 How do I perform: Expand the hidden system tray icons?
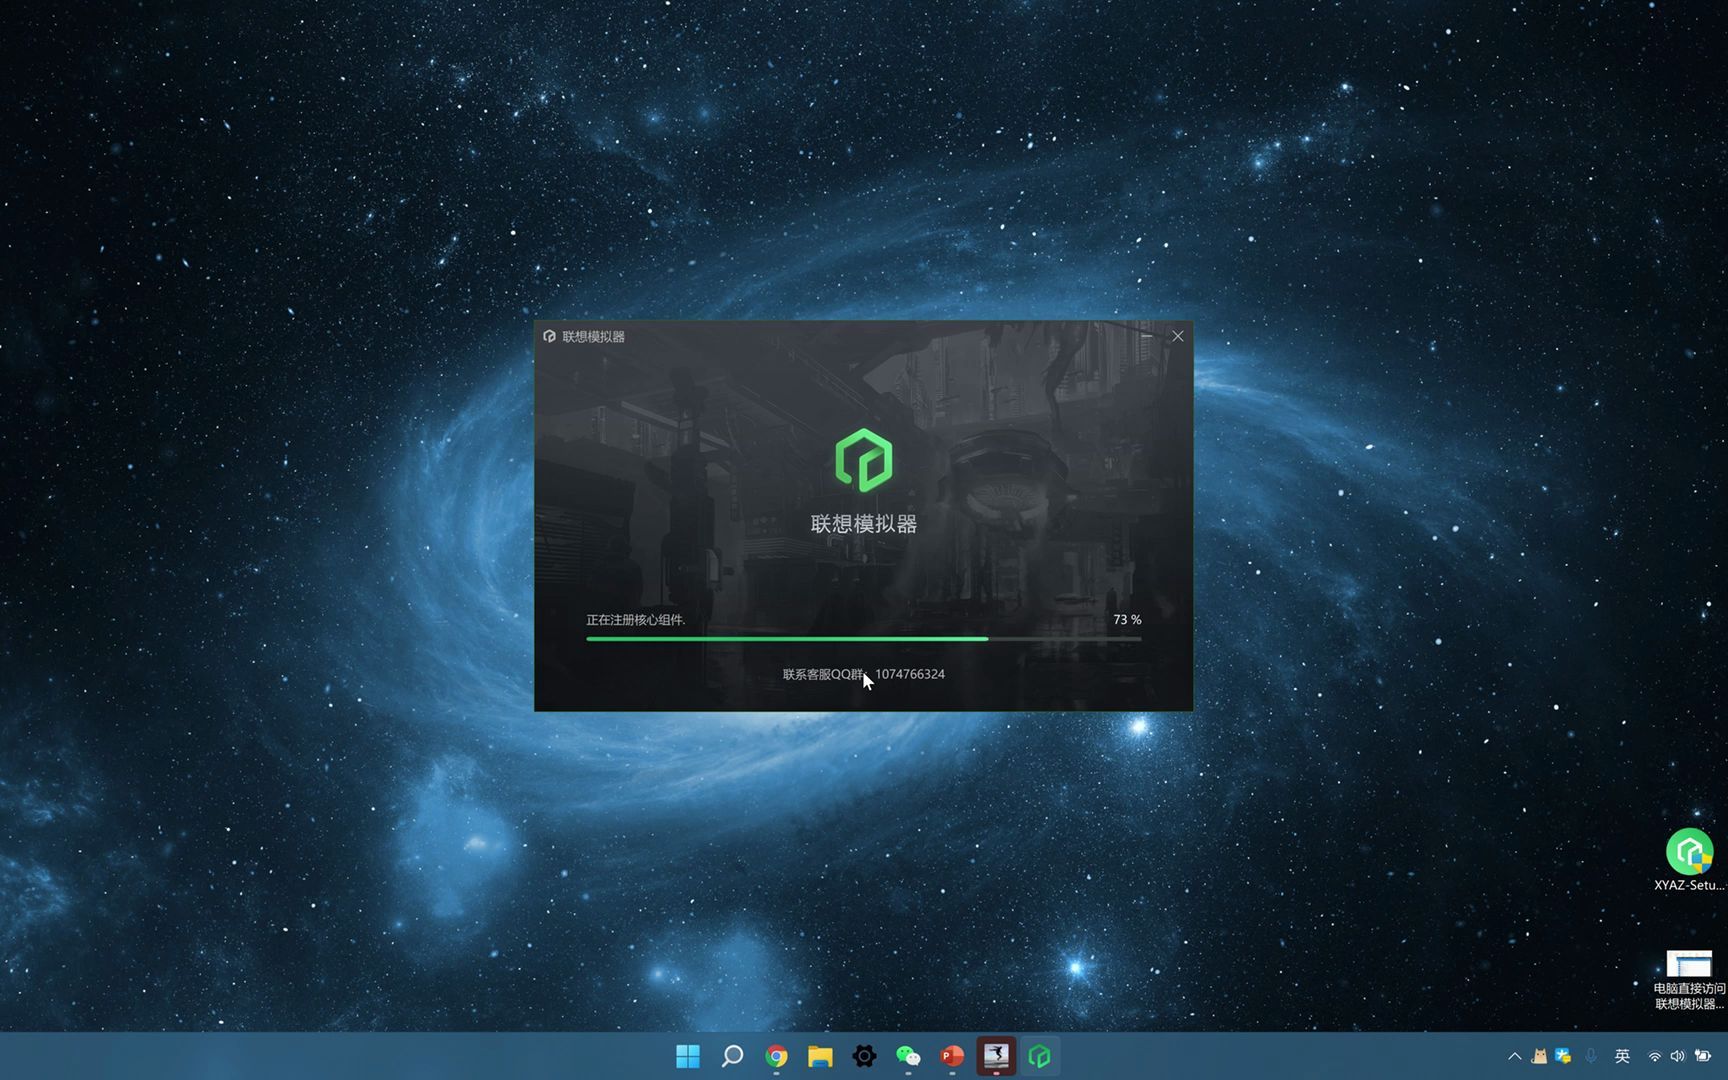tap(1515, 1056)
